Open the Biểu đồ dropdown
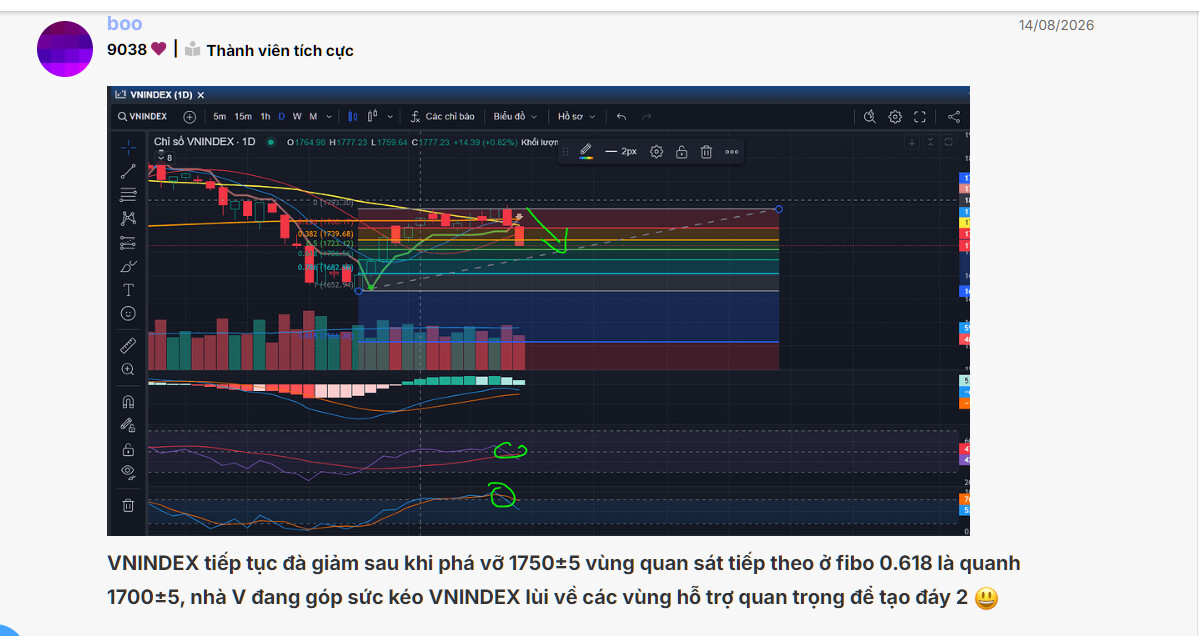Screen dimensions: 1199x636 [515, 116]
